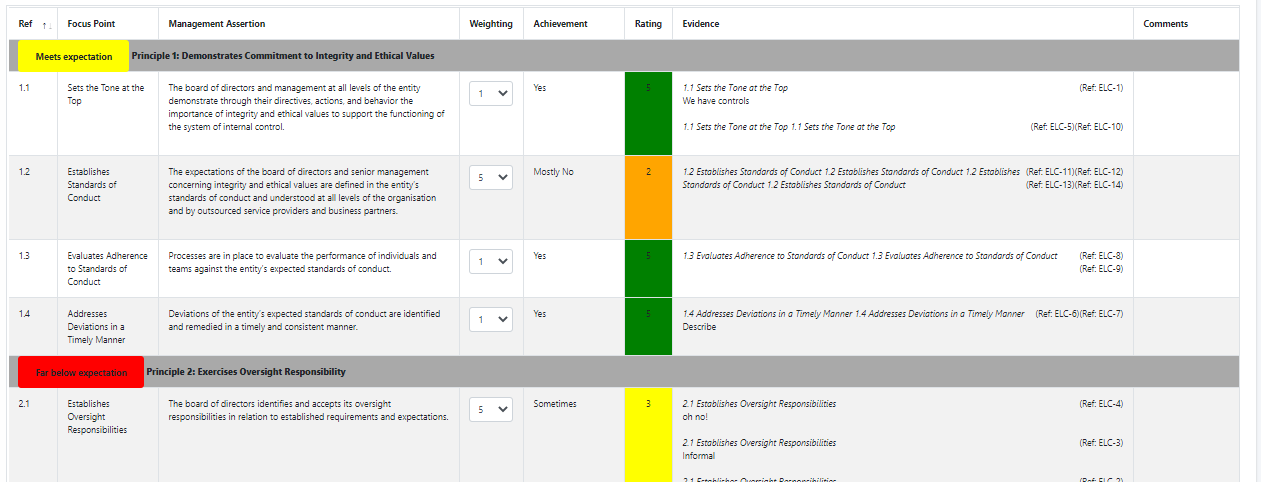Click focus point 'Establishes Oversight Responsibilities'
This screenshot has width=1261, height=482.
click(x=98, y=417)
